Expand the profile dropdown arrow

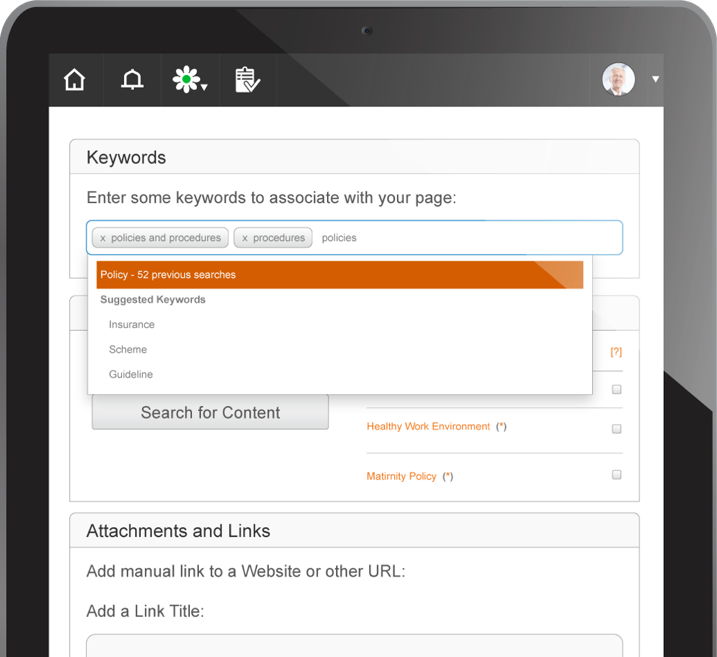[x=655, y=80]
